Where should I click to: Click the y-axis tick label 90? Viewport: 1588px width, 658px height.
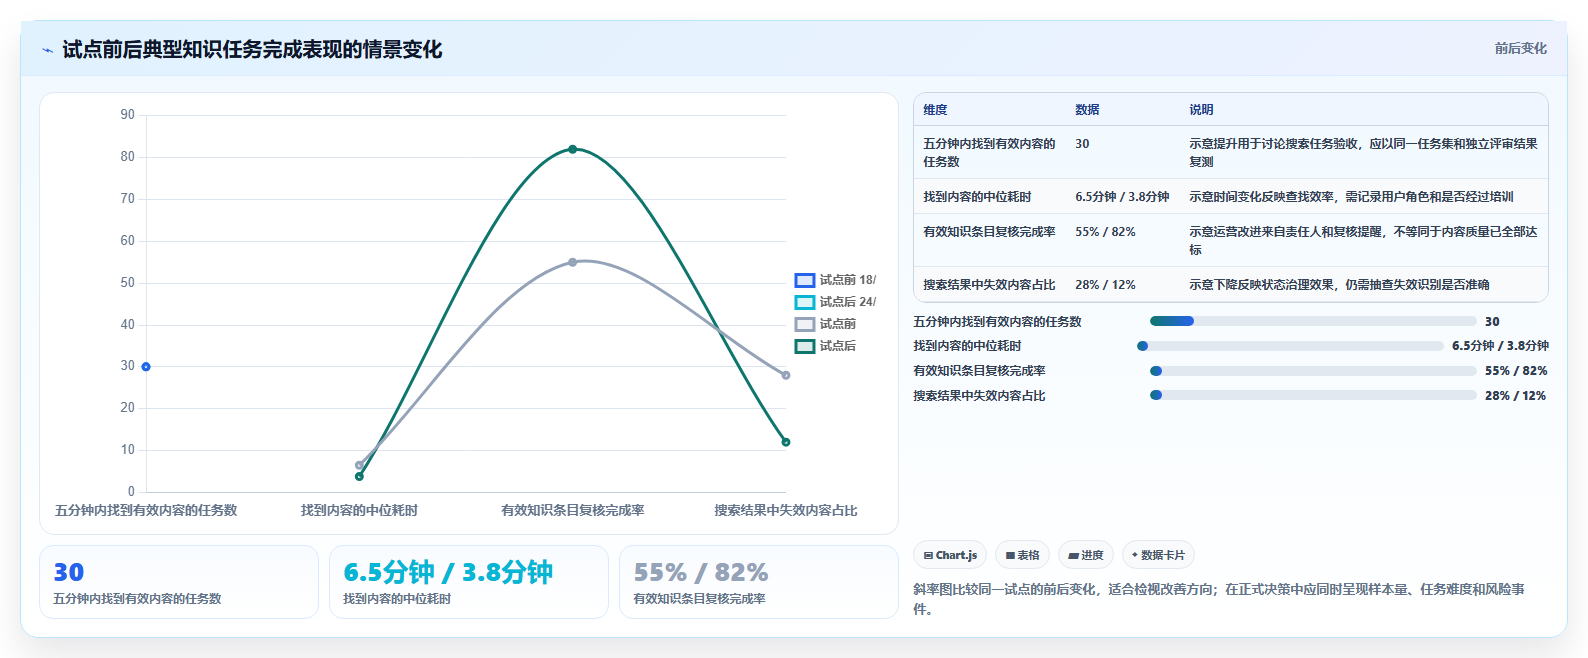pos(127,115)
